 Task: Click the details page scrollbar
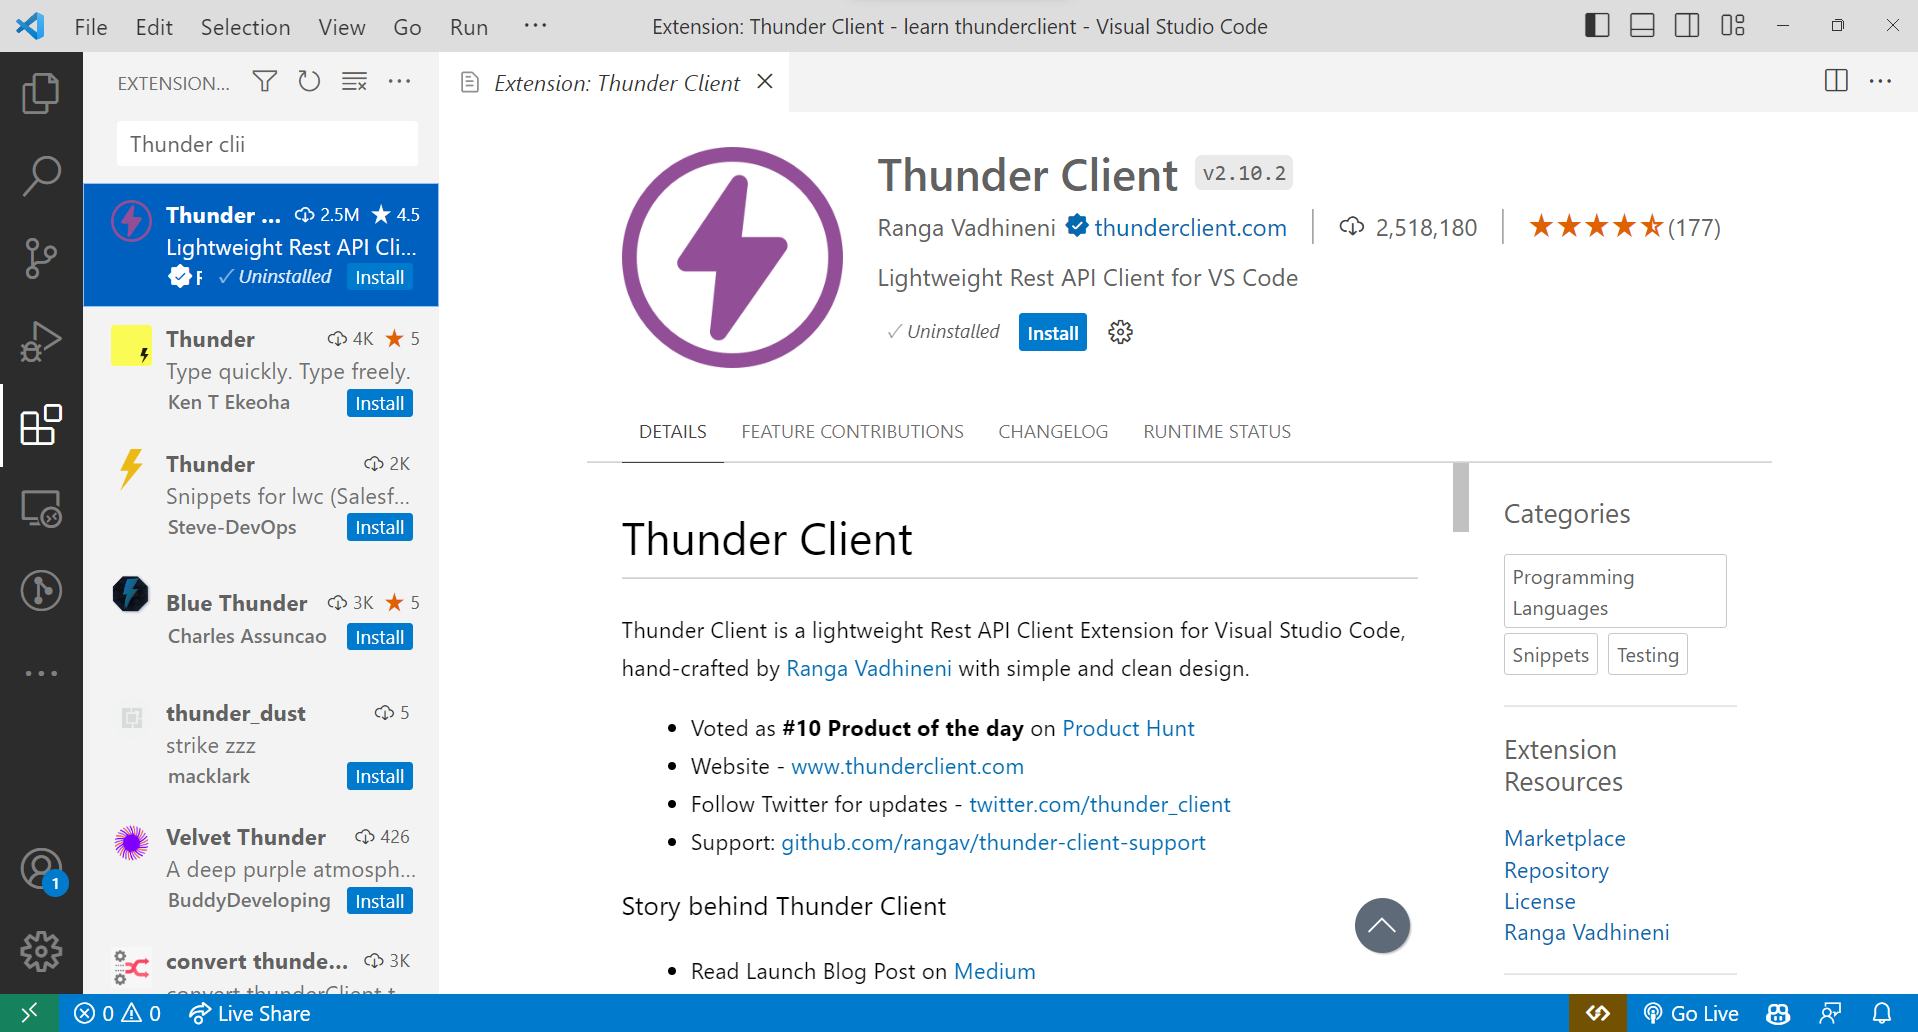click(x=1461, y=497)
